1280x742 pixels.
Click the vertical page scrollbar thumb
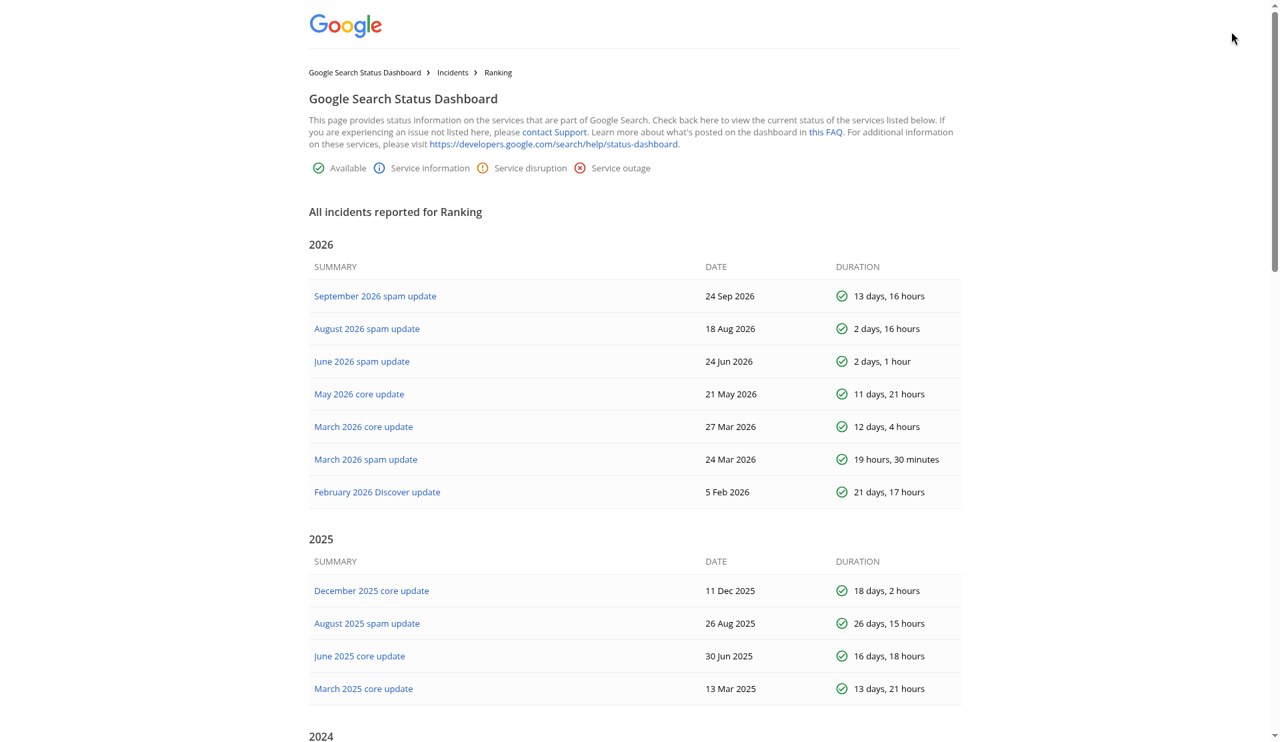(x=1275, y=140)
